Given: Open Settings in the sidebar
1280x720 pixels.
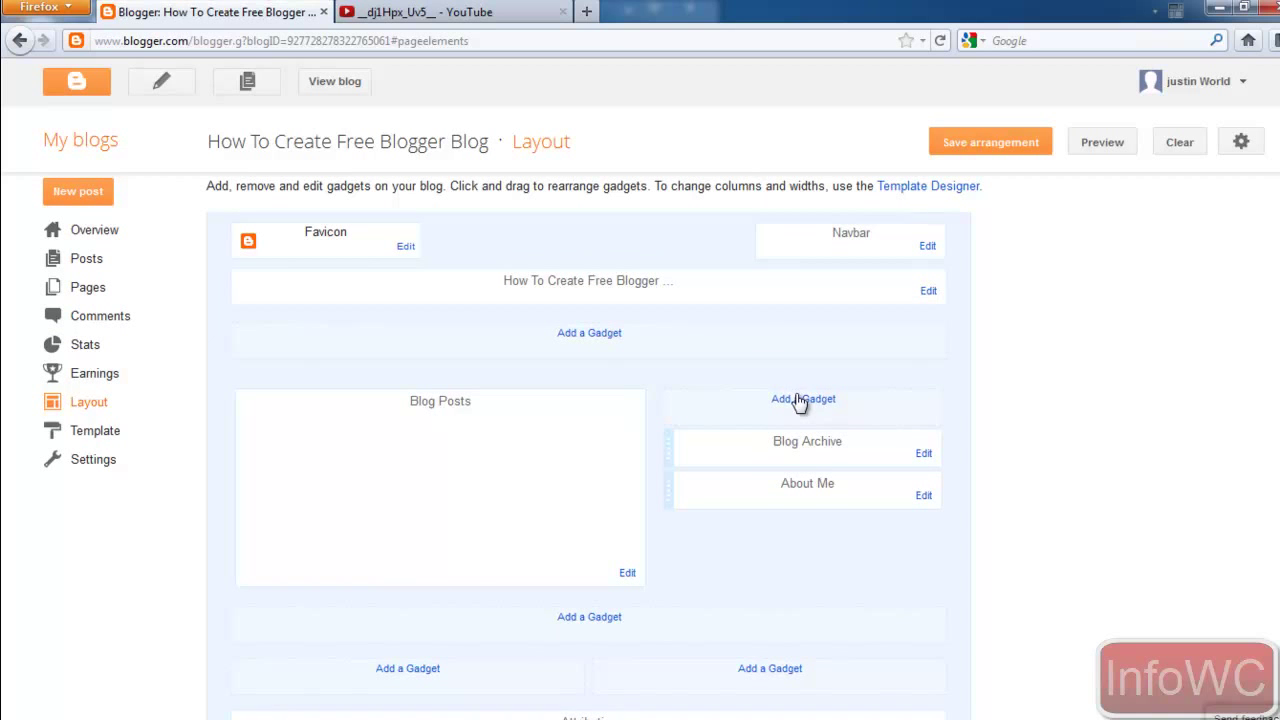Looking at the screenshot, I should tap(93, 459).
